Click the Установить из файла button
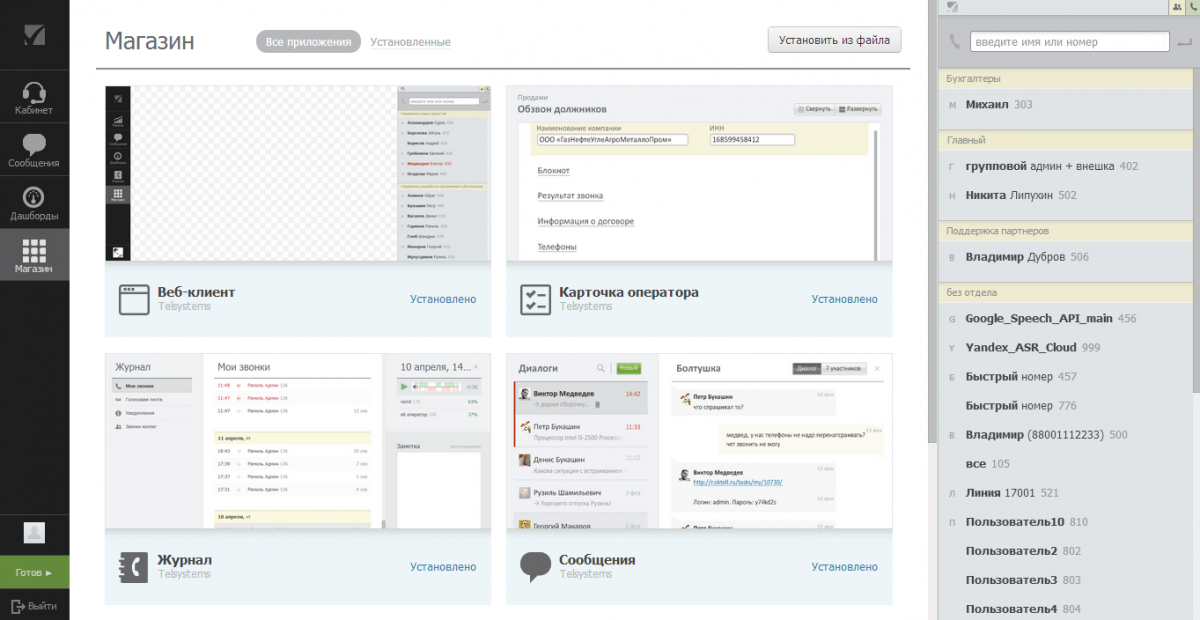Screen dimensions: 1200x620 [834, 40]
